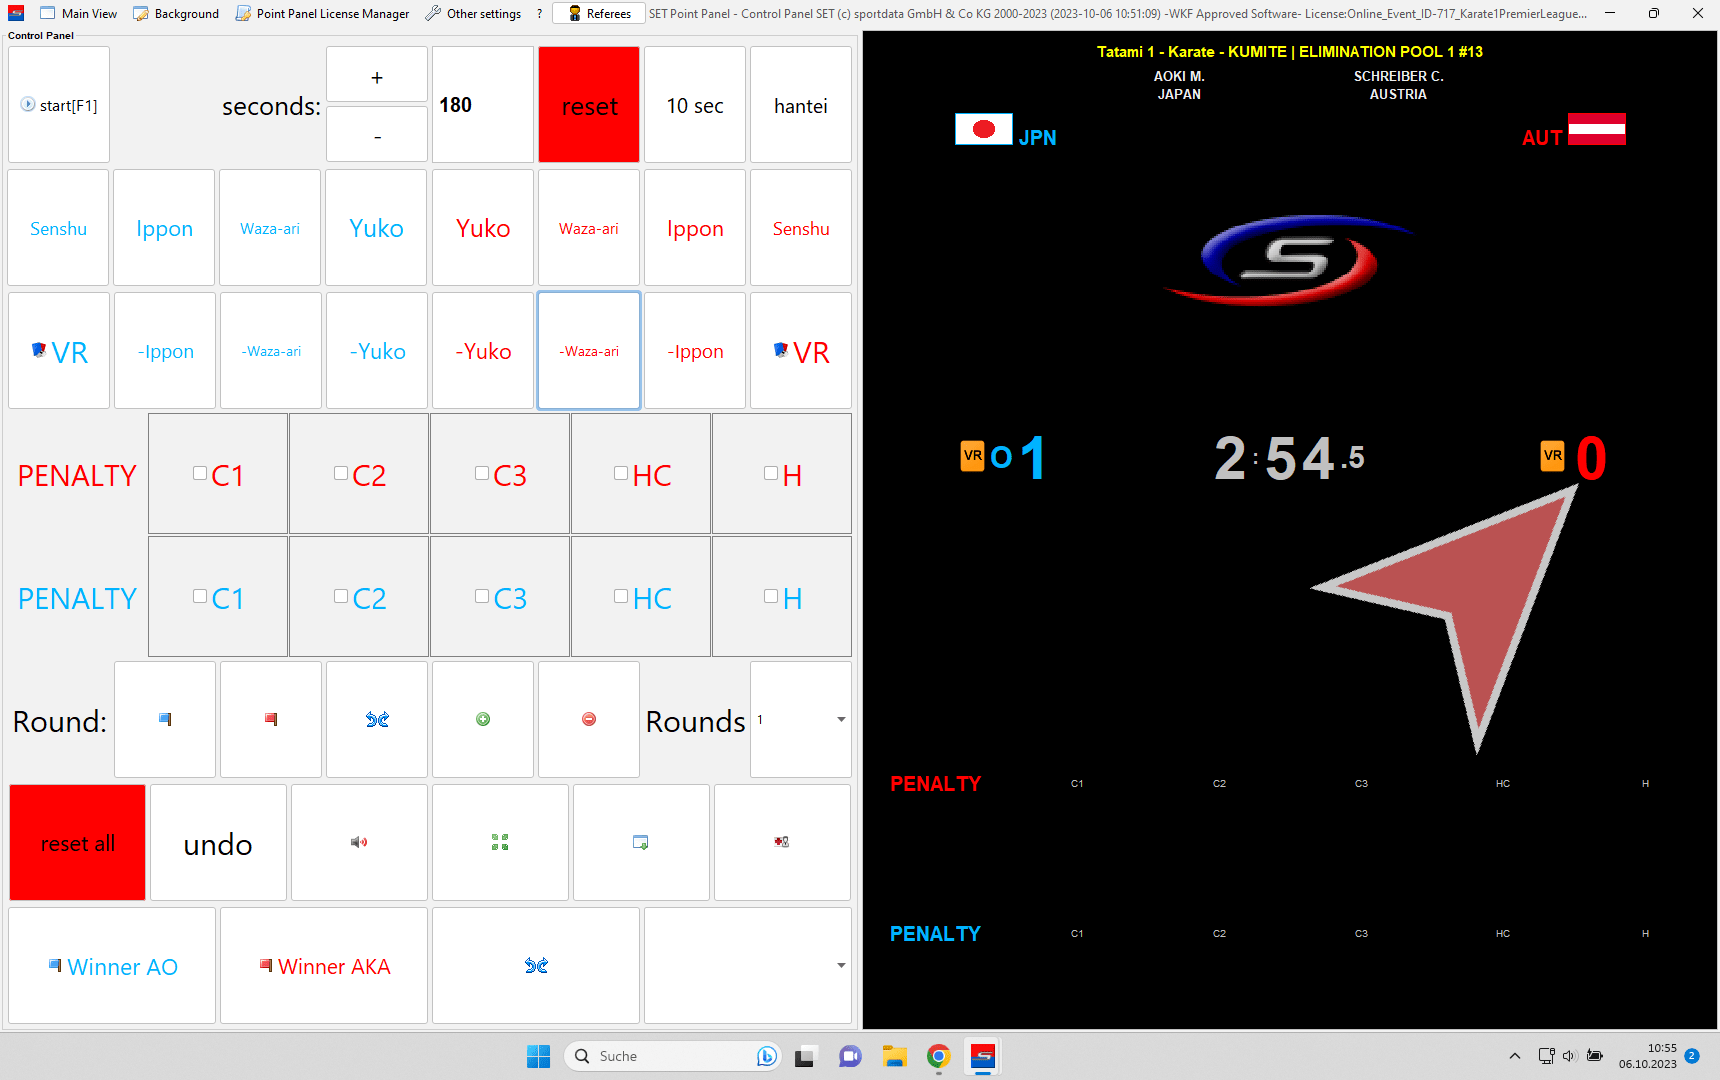
Task: Open the Other settings menu
Action: coord(473,14)
